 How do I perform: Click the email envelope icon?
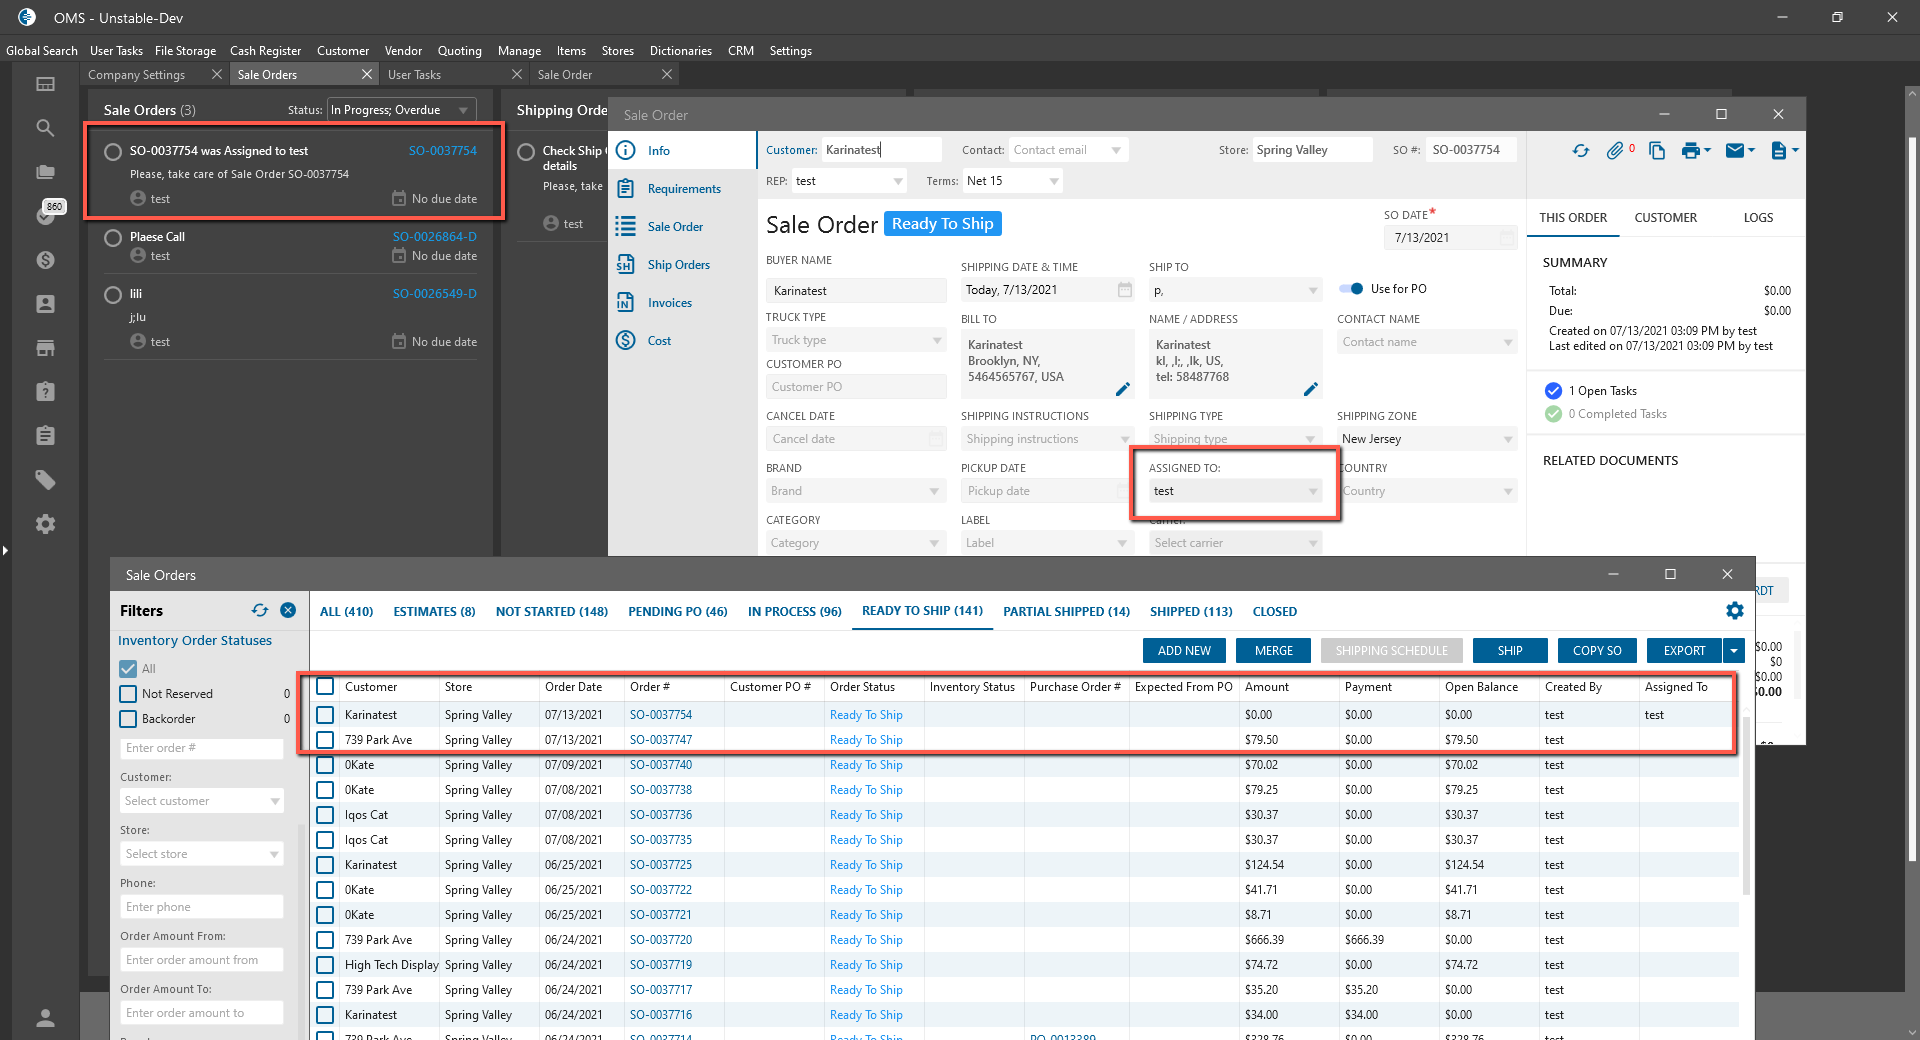tap(1735, 151)
